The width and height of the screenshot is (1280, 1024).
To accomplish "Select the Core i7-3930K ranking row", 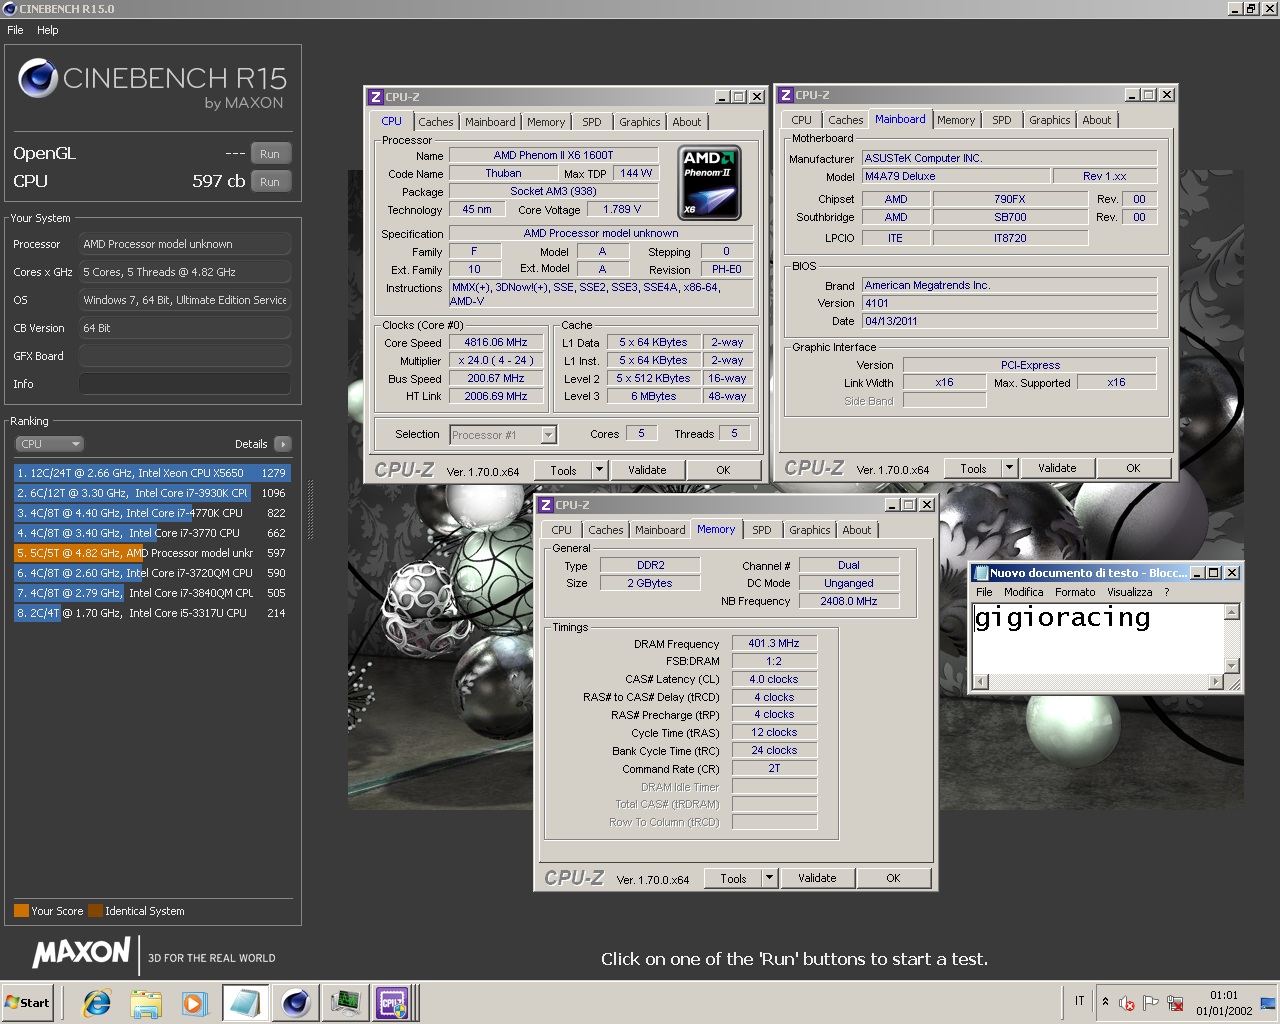I will click(x=151, y=493).
